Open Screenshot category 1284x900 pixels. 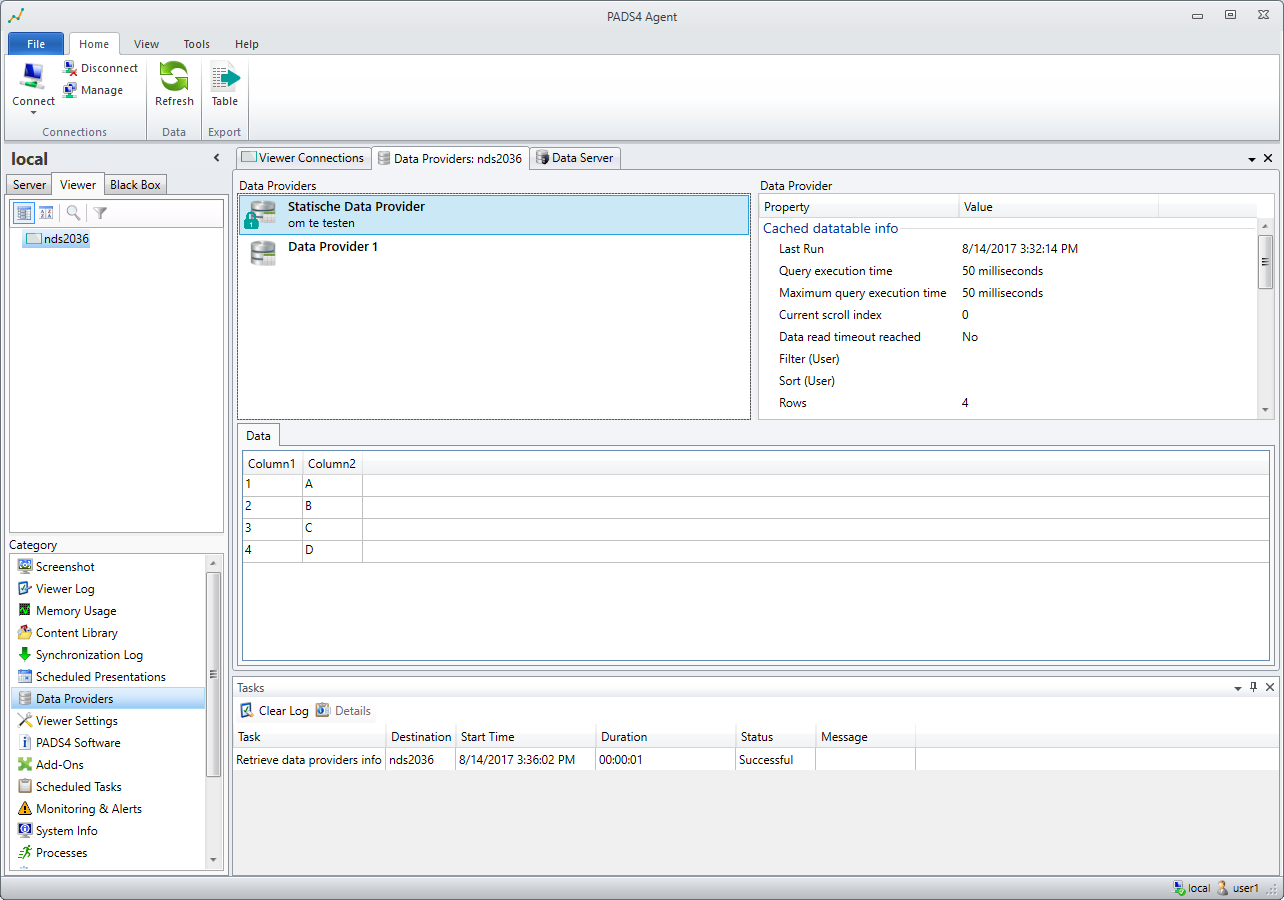coord(65,567)
